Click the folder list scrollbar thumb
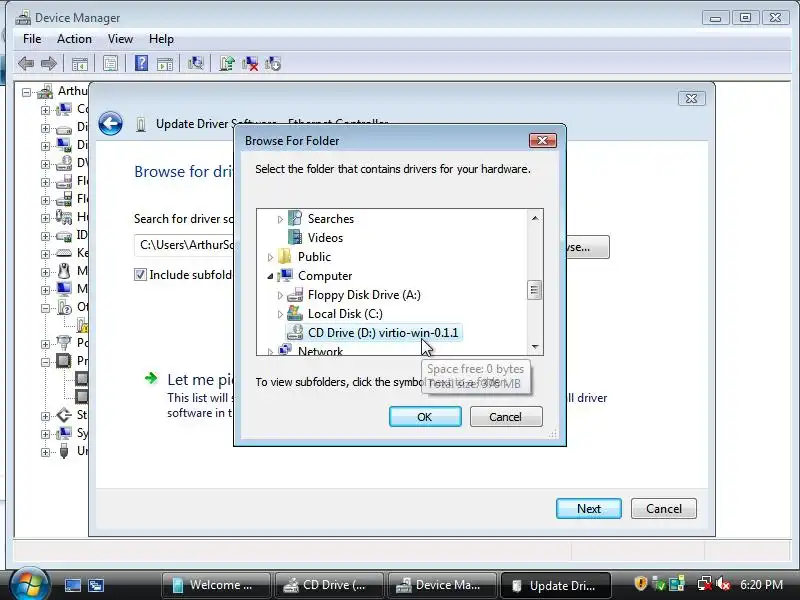Screen dimensions: 800x600 point(534,290)
